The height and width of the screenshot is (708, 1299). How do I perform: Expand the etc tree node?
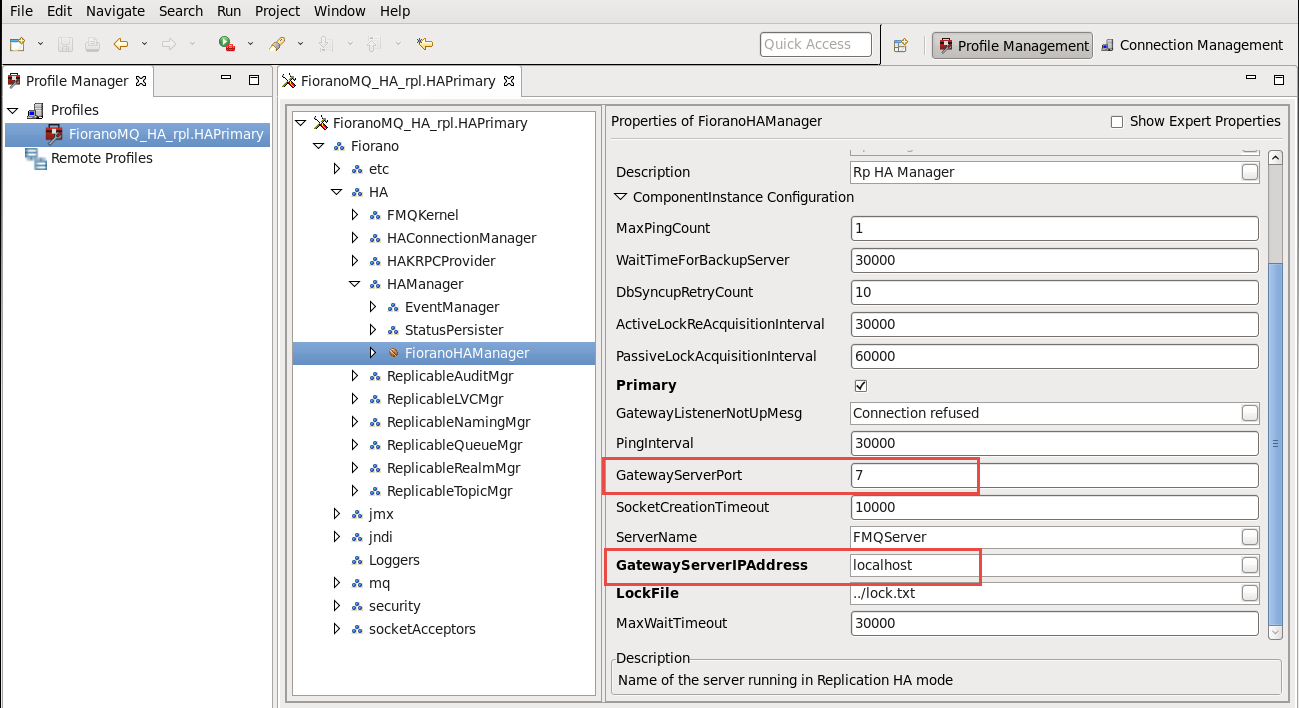tap(337, 169)
